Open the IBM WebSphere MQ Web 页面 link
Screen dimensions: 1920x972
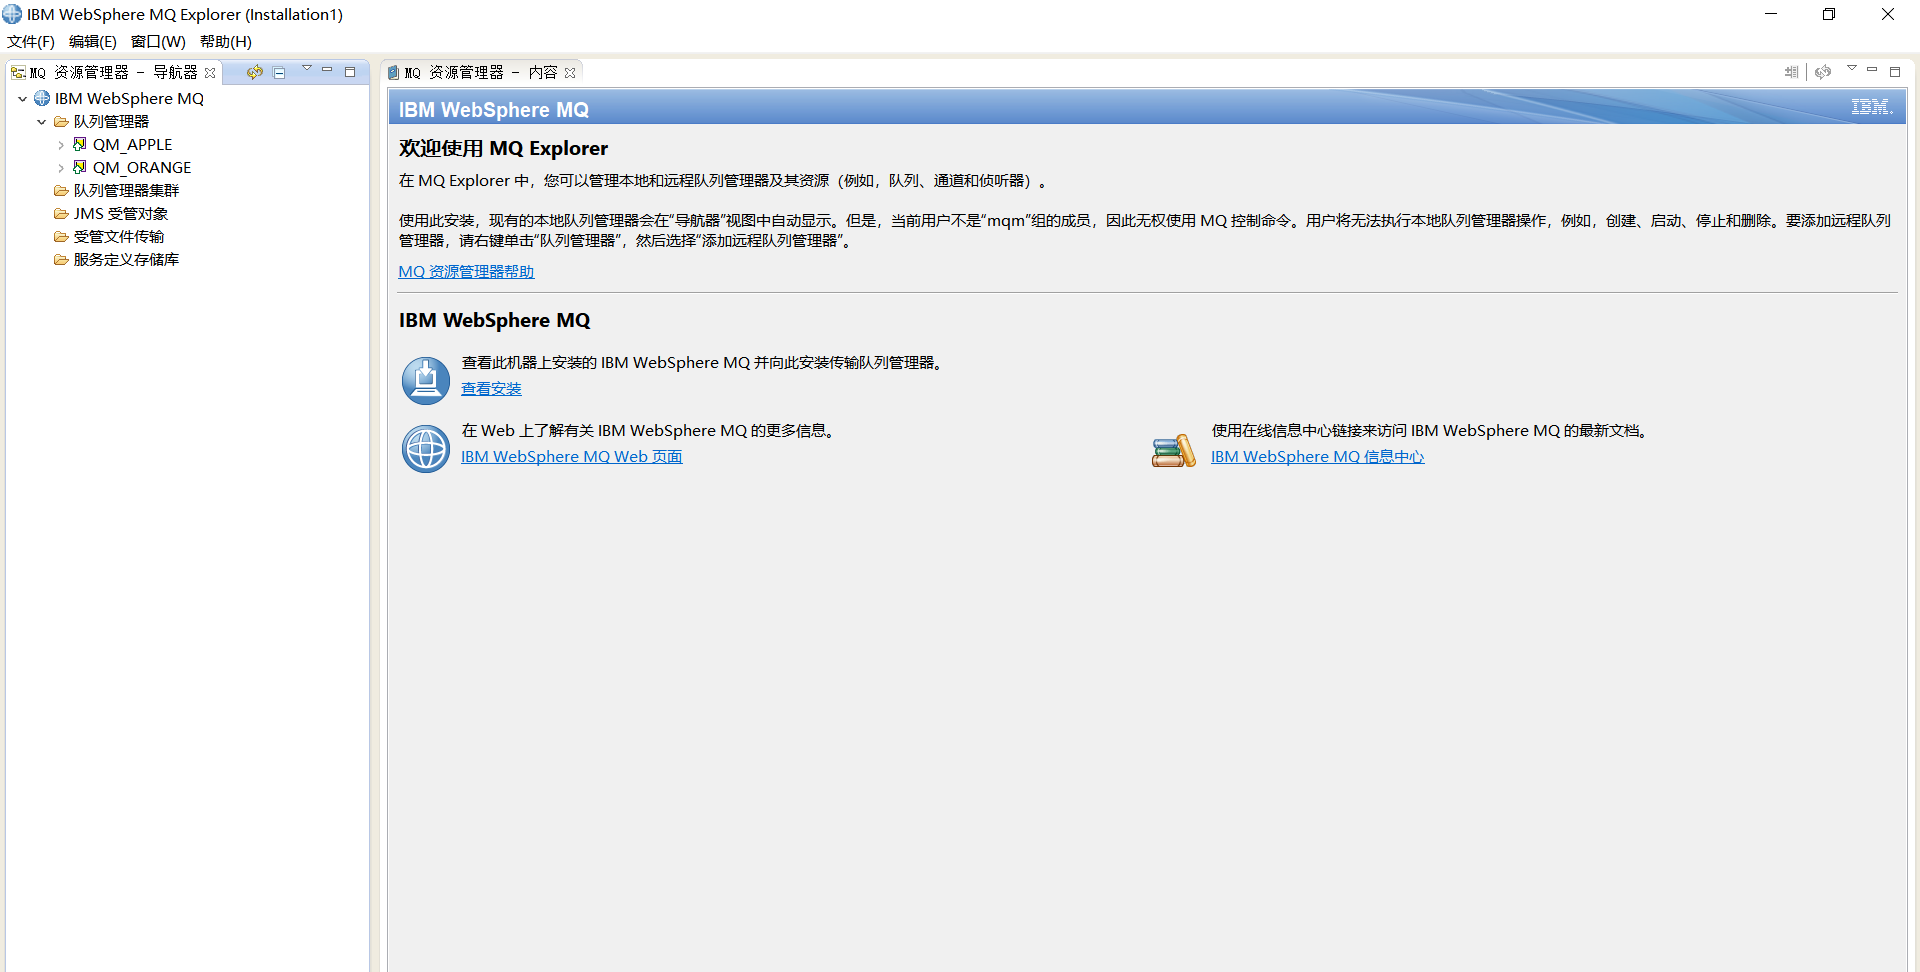pos(571,457)
